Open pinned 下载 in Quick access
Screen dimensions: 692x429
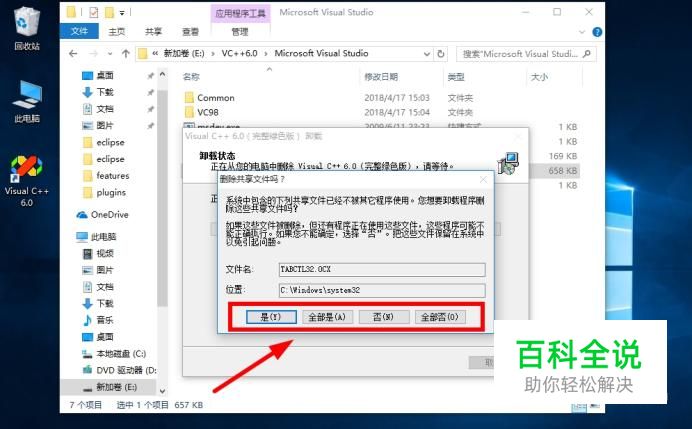(105, 92)
